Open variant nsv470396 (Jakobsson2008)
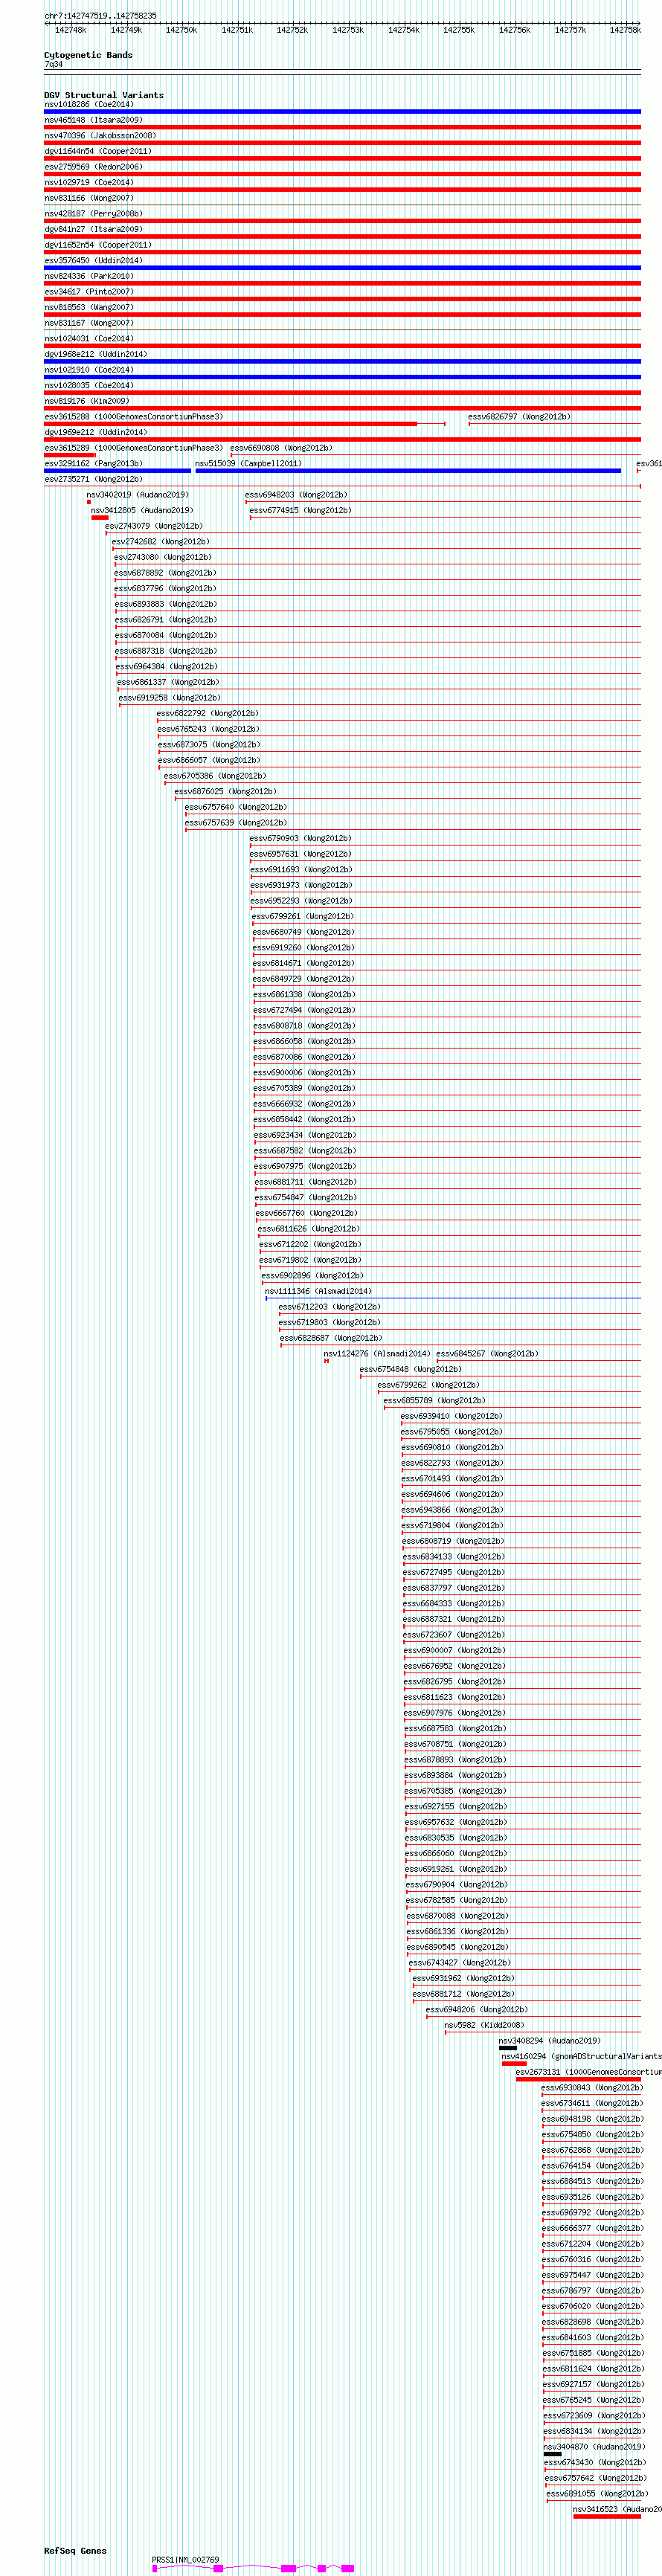 point(100,135)
